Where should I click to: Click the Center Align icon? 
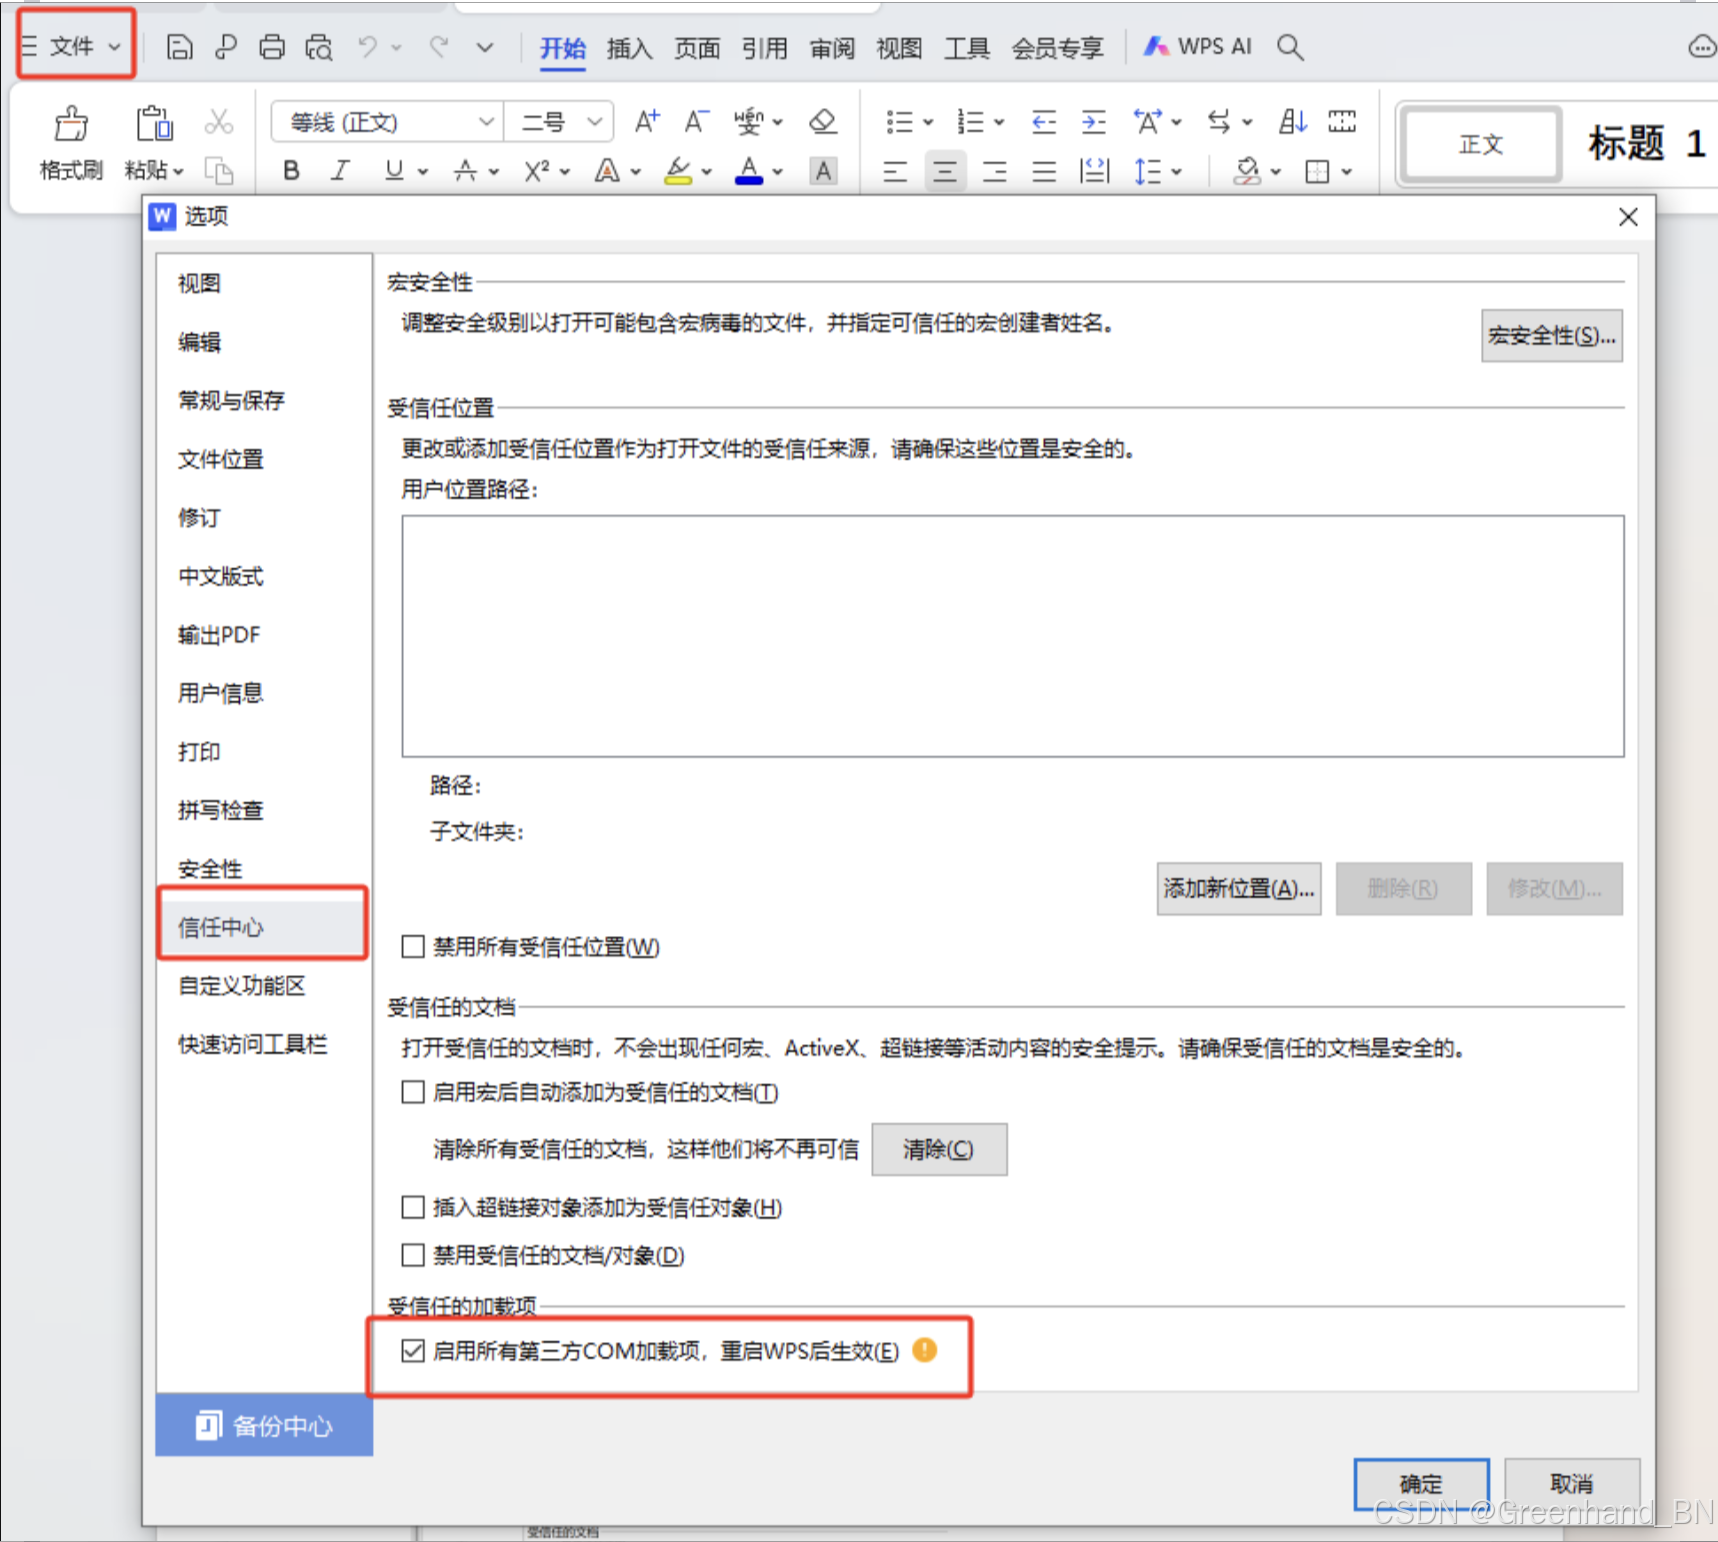click(944, 172)
